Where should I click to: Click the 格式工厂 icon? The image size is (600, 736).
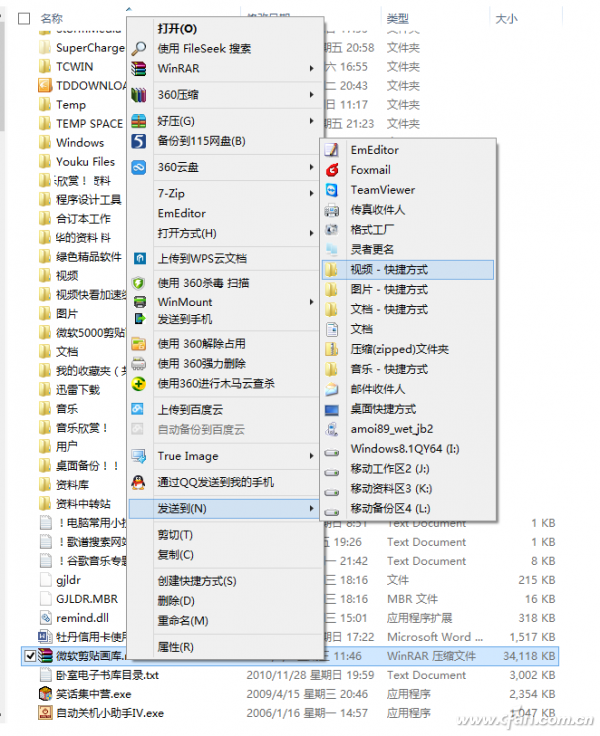tap(332, 230)
